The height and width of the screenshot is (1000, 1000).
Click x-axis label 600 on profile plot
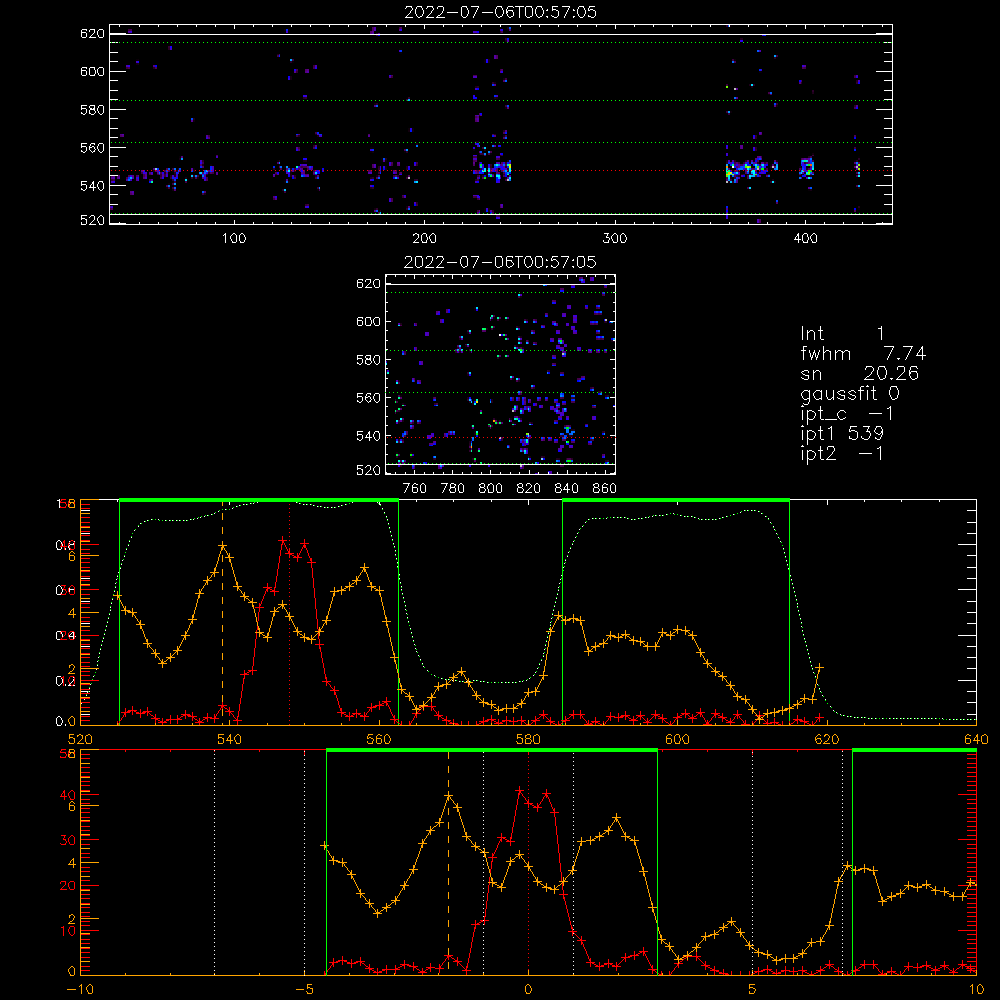point(677,739)
